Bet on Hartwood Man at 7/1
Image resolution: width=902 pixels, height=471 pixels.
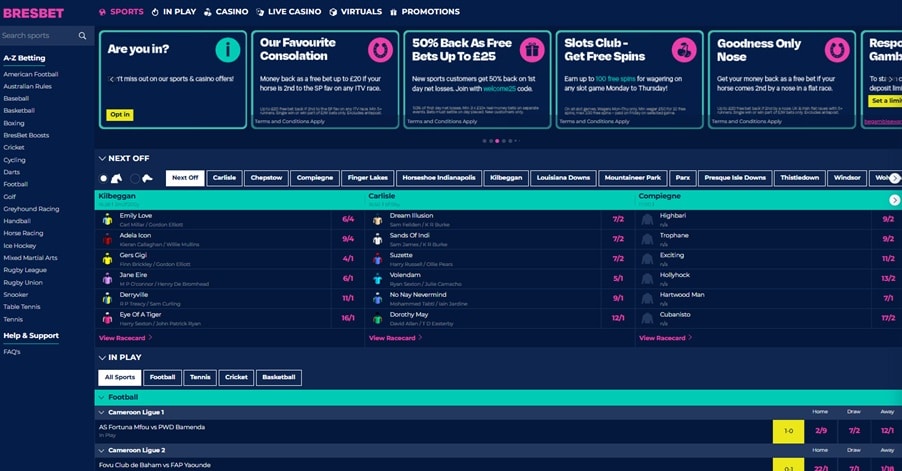click(x=888, y=298)
